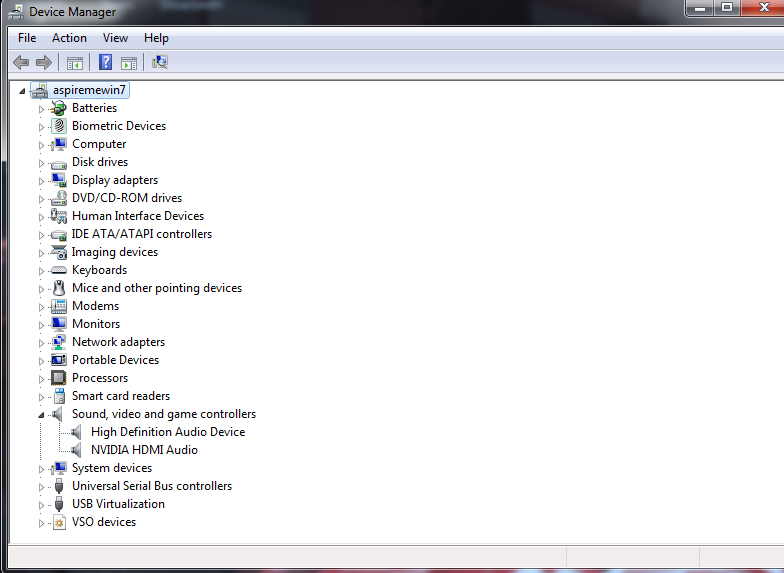The width and height of the screenshot is (784, 573).
Task: Select Universal Serial Bus controllers entry
Action: pos(151,486)
